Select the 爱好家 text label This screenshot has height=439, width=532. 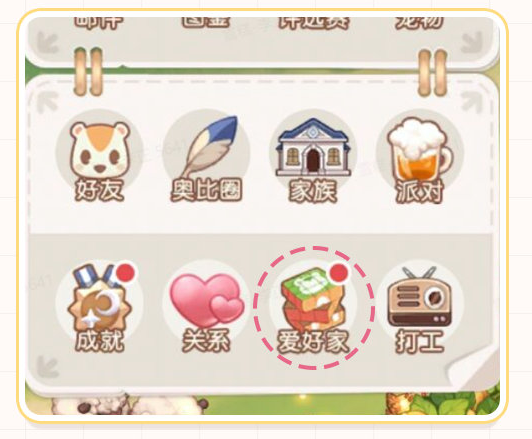(313, 341)
